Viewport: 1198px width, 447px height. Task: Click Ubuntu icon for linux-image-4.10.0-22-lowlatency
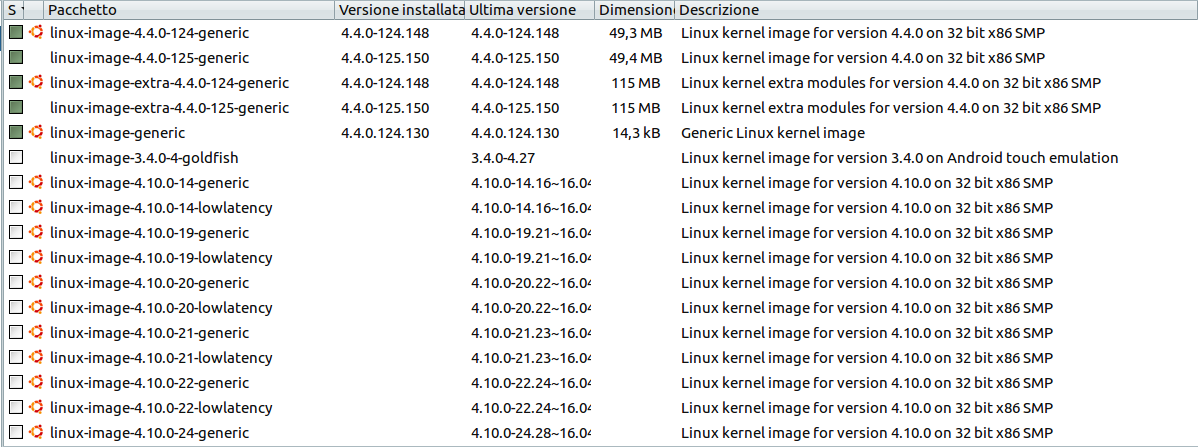(x=35, y=407)
